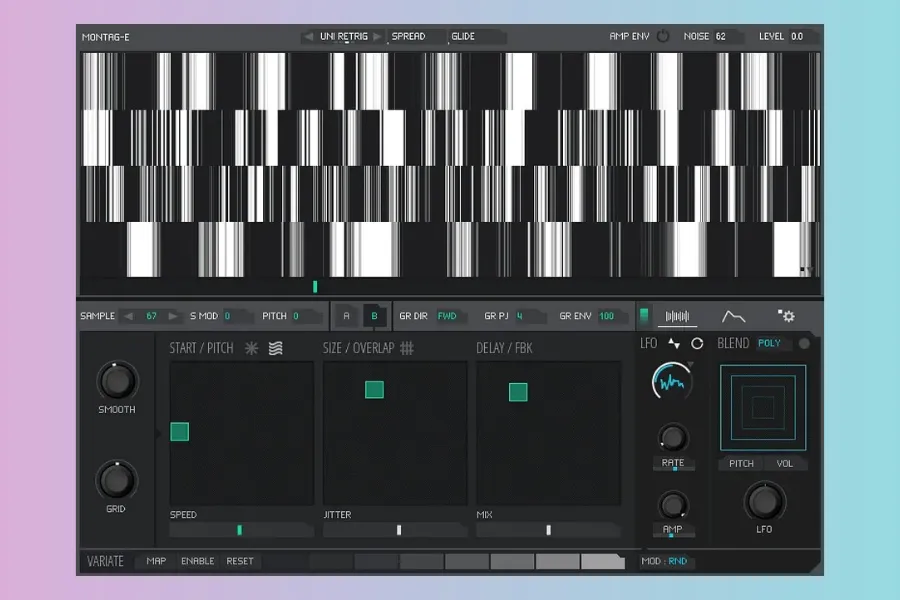Open the MOD : RND selector
900x600 pixels.
point(666,561)
